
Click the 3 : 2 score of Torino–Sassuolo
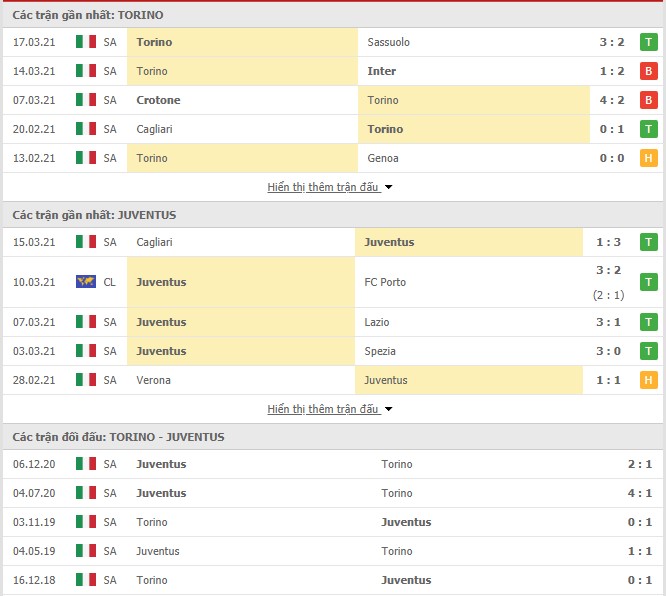[612, 42]
